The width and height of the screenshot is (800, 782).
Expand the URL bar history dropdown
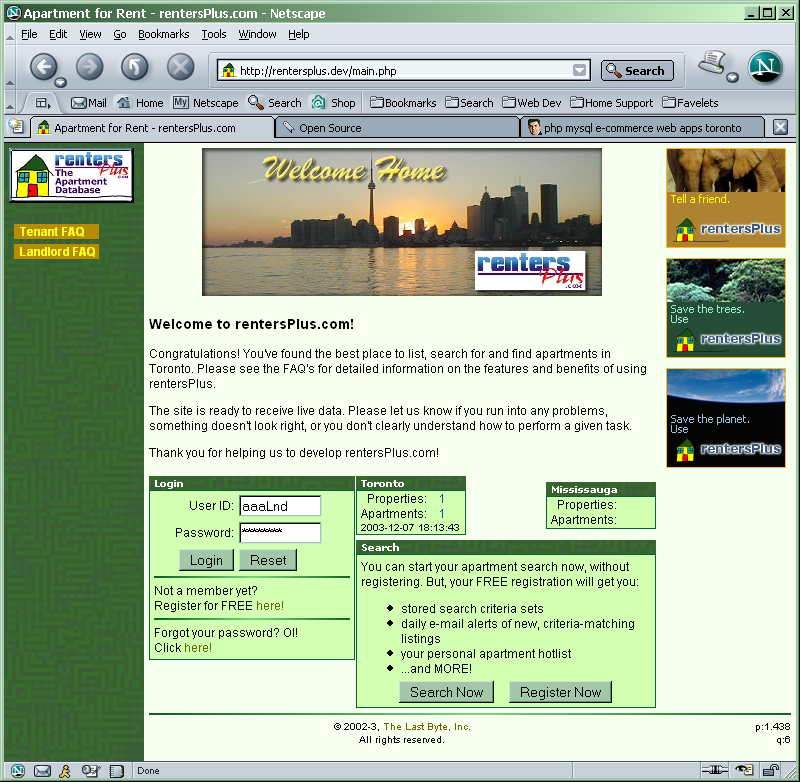coord(580,71)
